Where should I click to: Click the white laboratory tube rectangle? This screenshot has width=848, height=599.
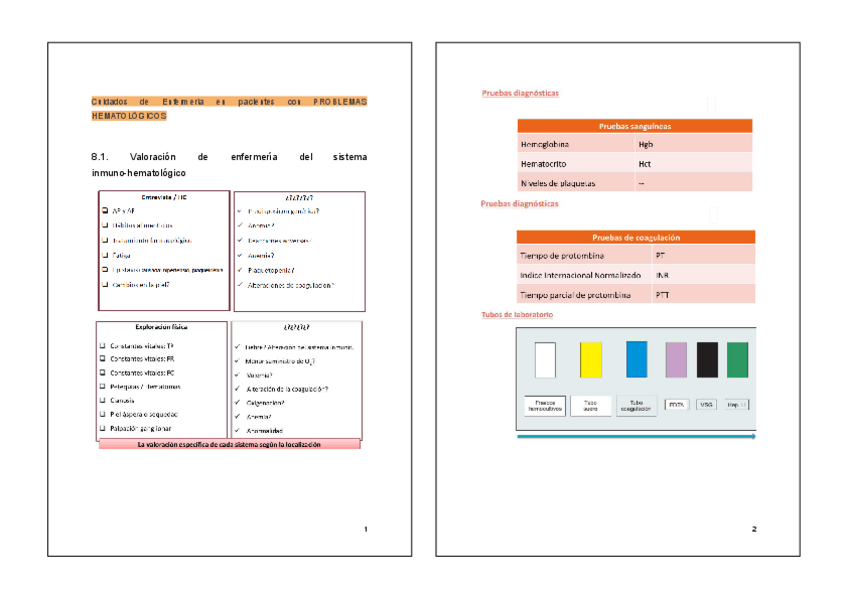click(x=545, y=360)
